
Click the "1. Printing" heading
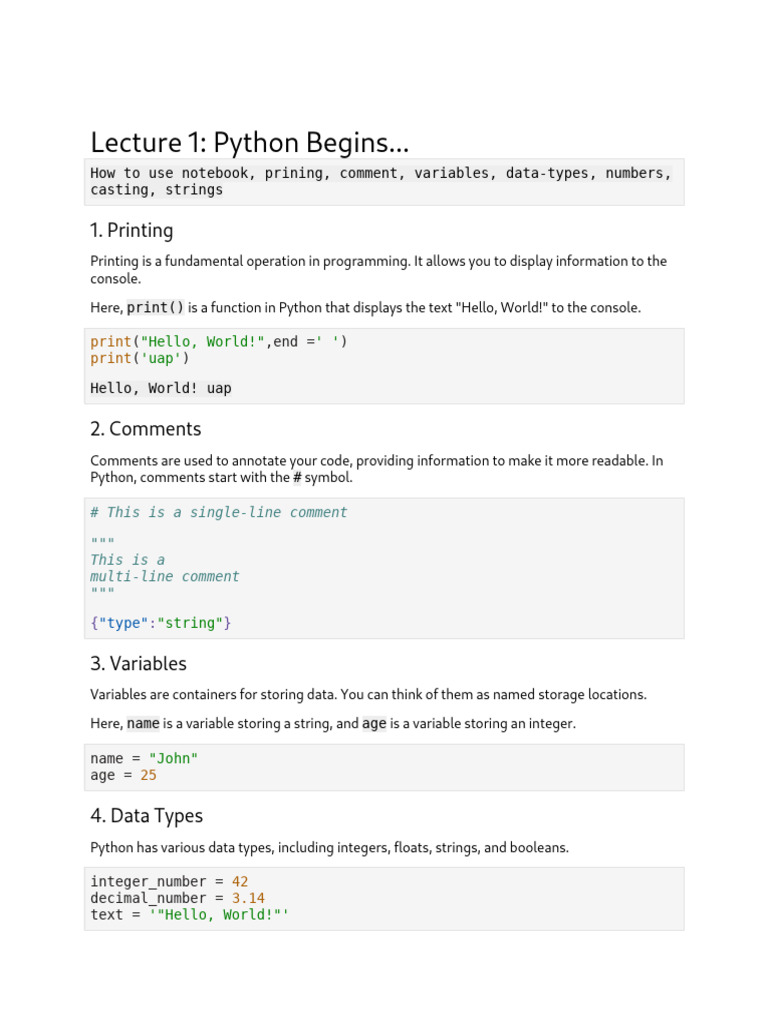tap(131, 231)
